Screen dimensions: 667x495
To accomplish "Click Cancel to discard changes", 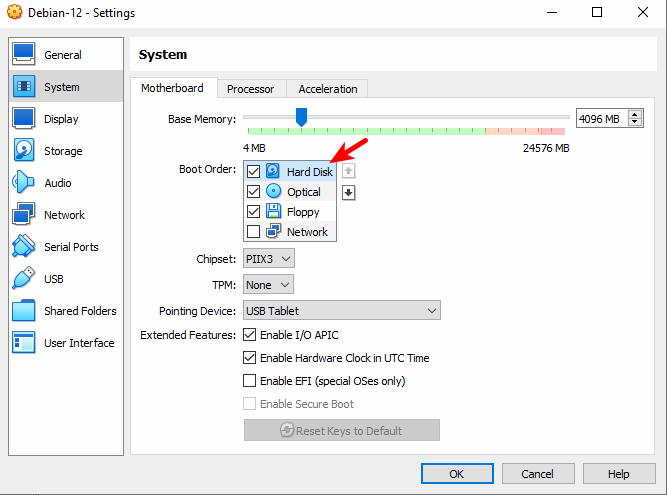I will coord(538,473).
